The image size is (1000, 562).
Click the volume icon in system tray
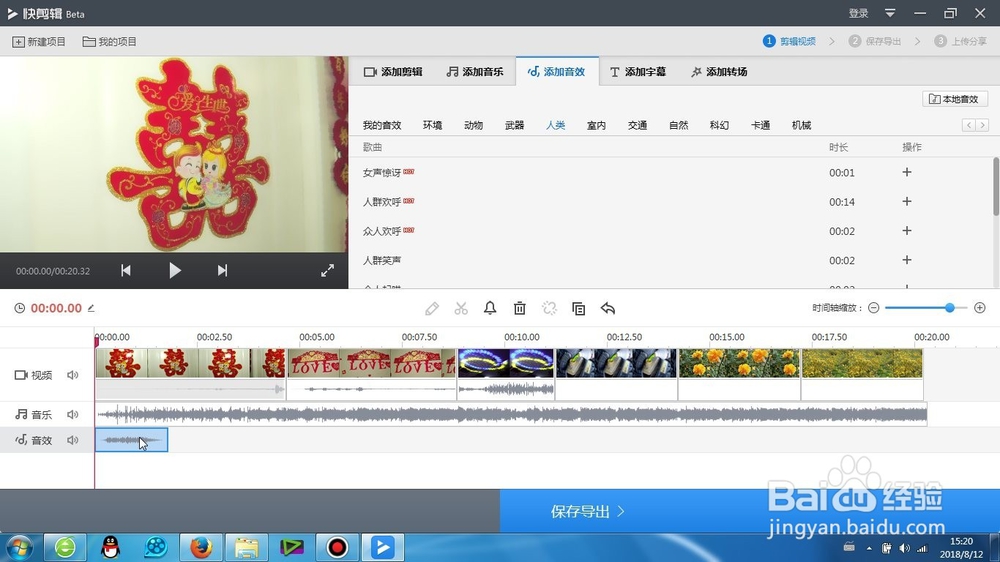[x=904, y=548]
